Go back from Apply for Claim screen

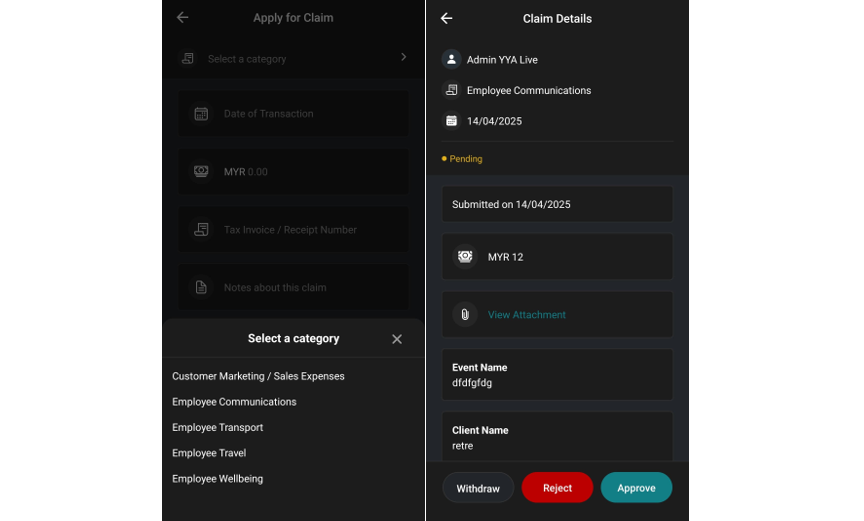[x=182, y=18]
